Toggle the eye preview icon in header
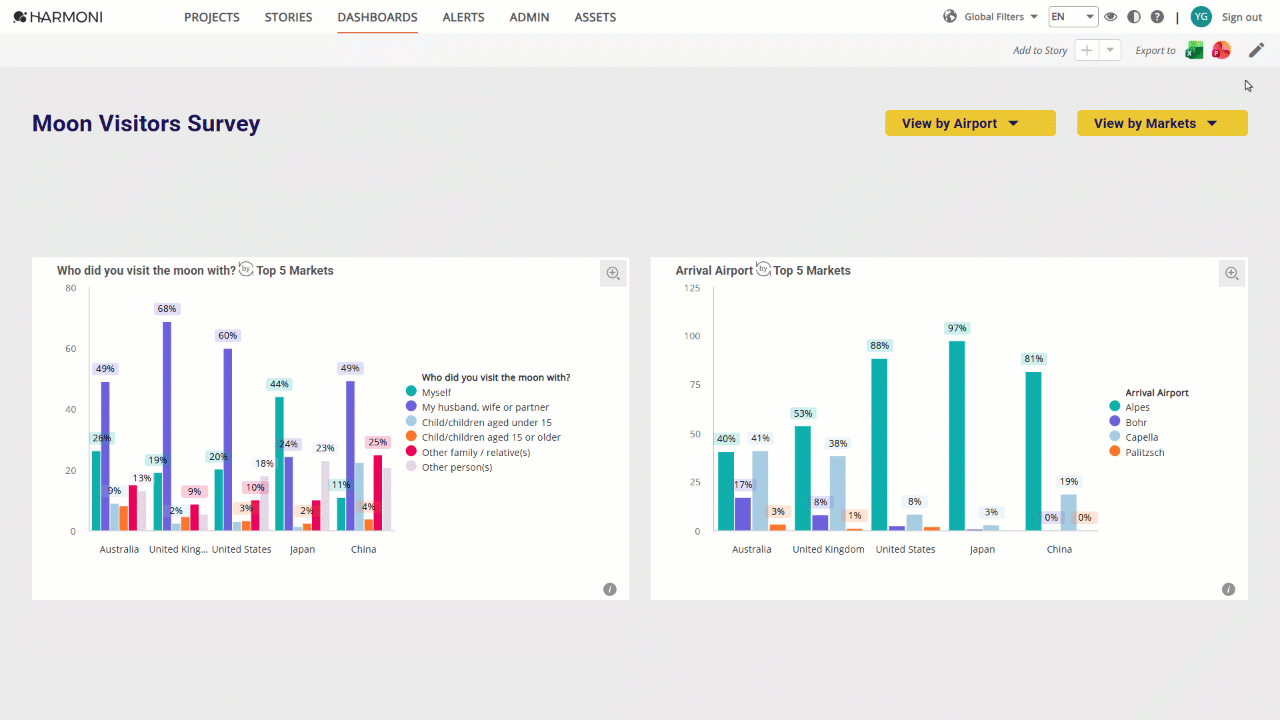This screenshot has width=1280, height=720. click(x=1111, y=17)
